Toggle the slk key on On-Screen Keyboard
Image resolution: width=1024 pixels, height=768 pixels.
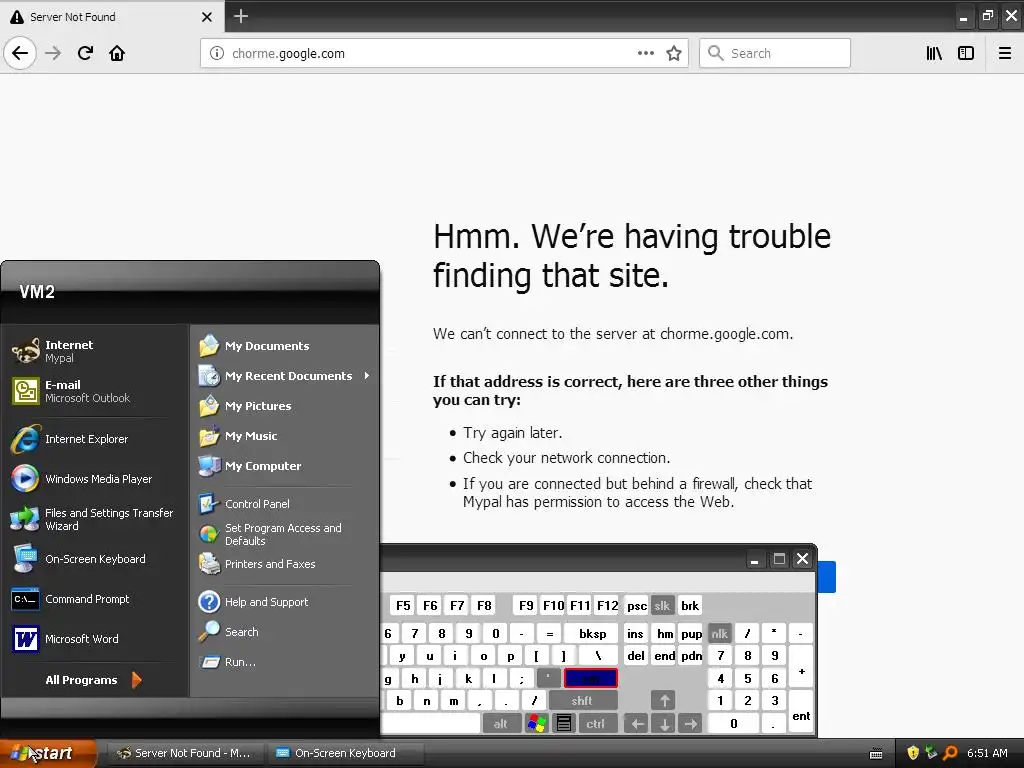click(x=662, y=605)
